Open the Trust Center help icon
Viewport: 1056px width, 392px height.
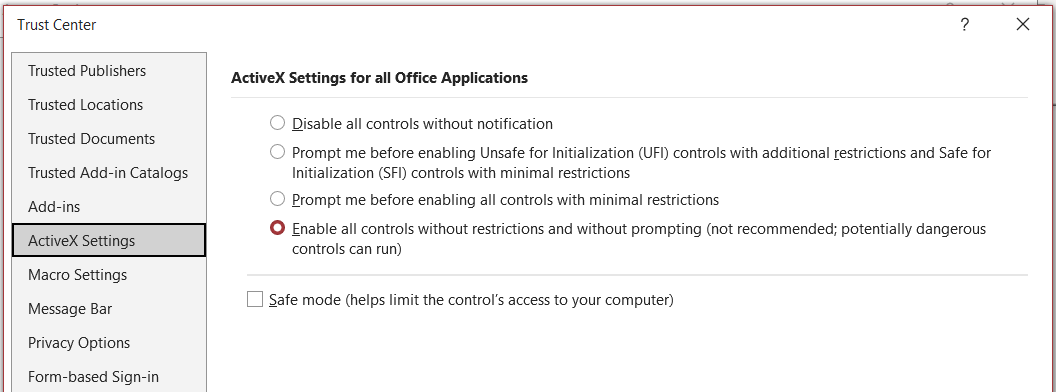[965, 25]
